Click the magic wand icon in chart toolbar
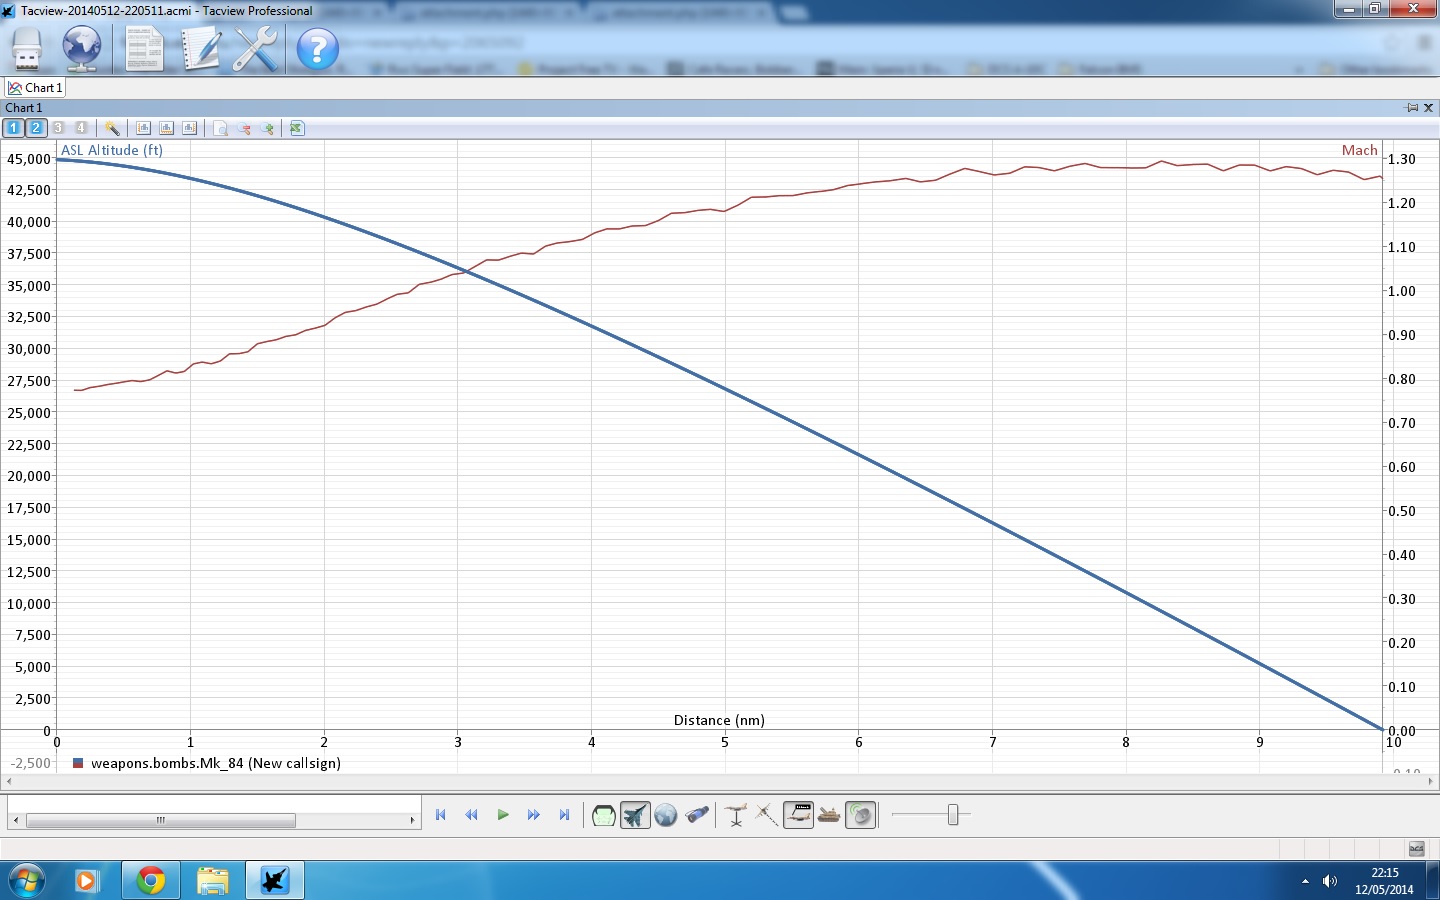 [x=112, y=128]
